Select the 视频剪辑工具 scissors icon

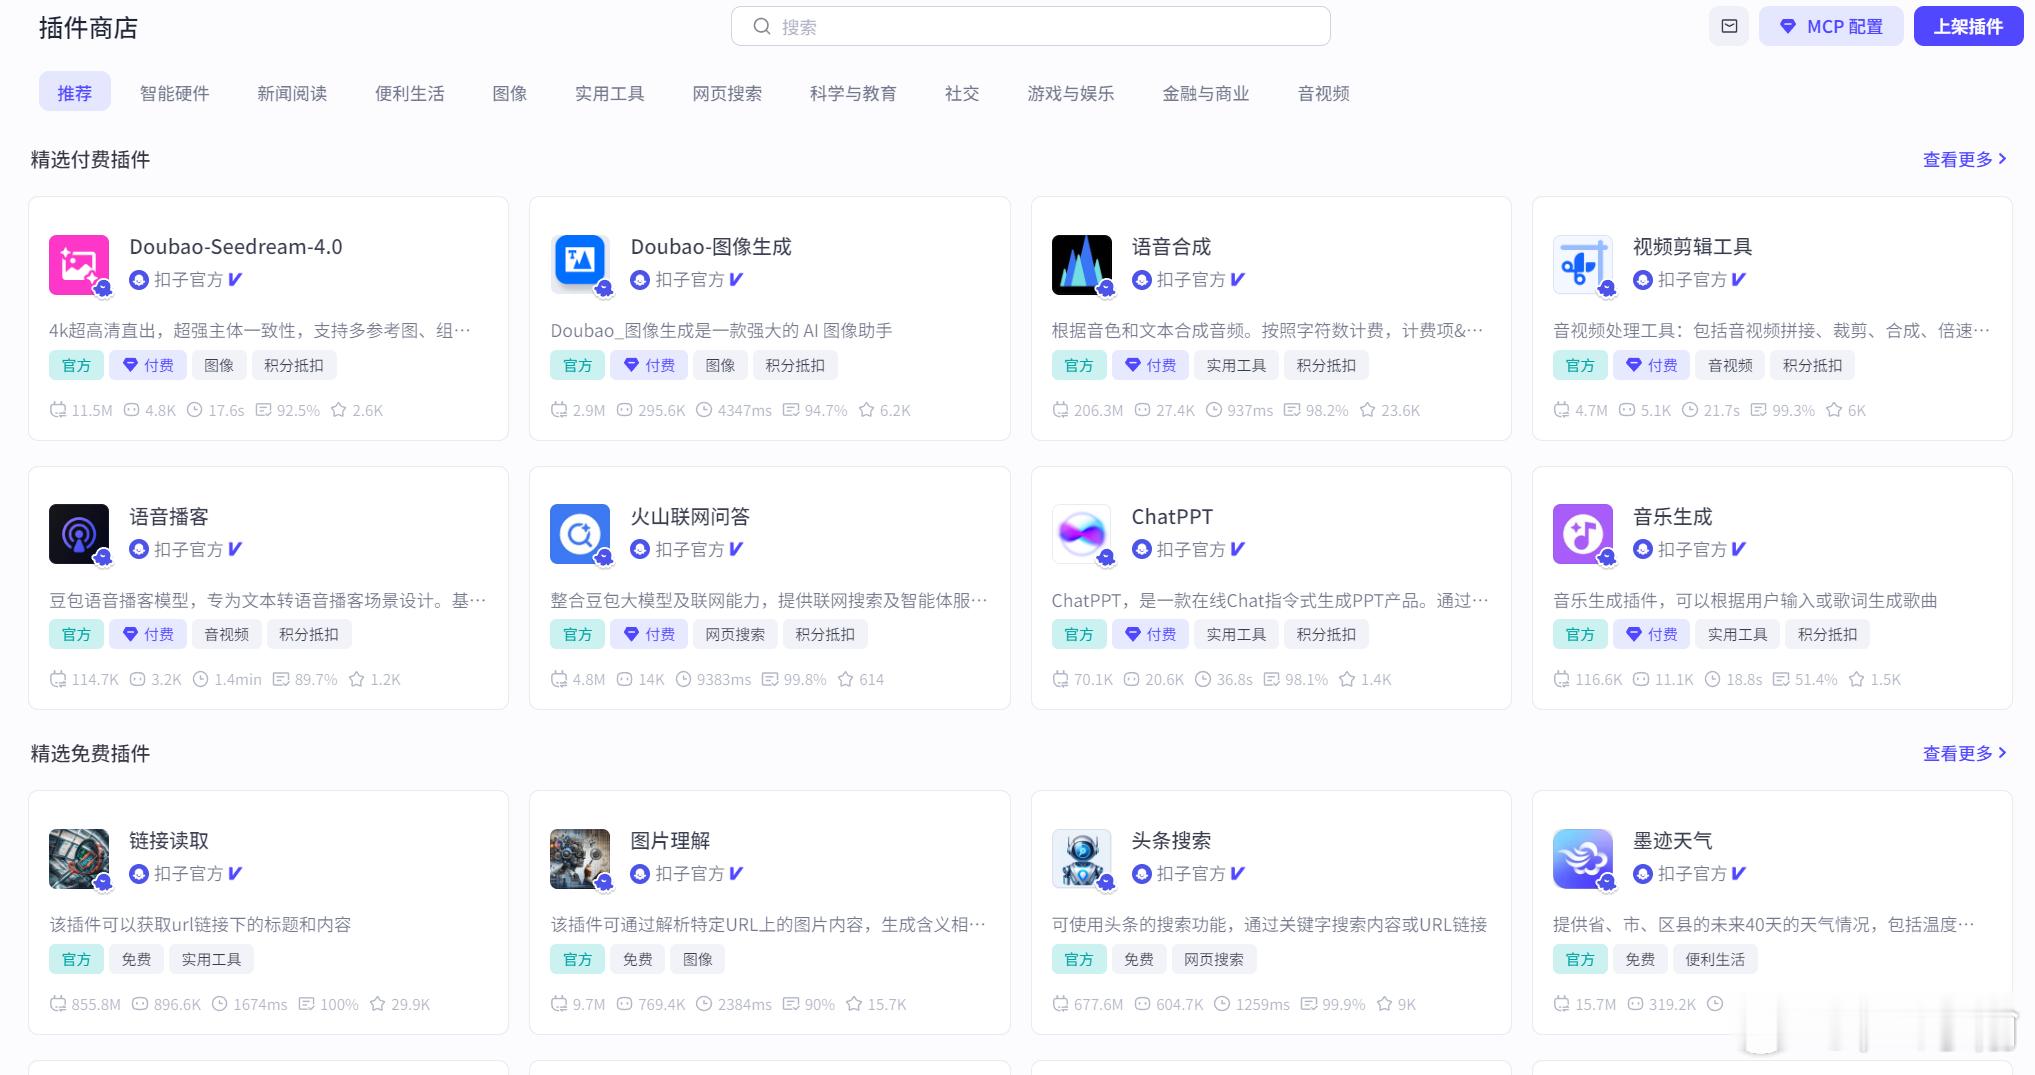[1583, 265]
